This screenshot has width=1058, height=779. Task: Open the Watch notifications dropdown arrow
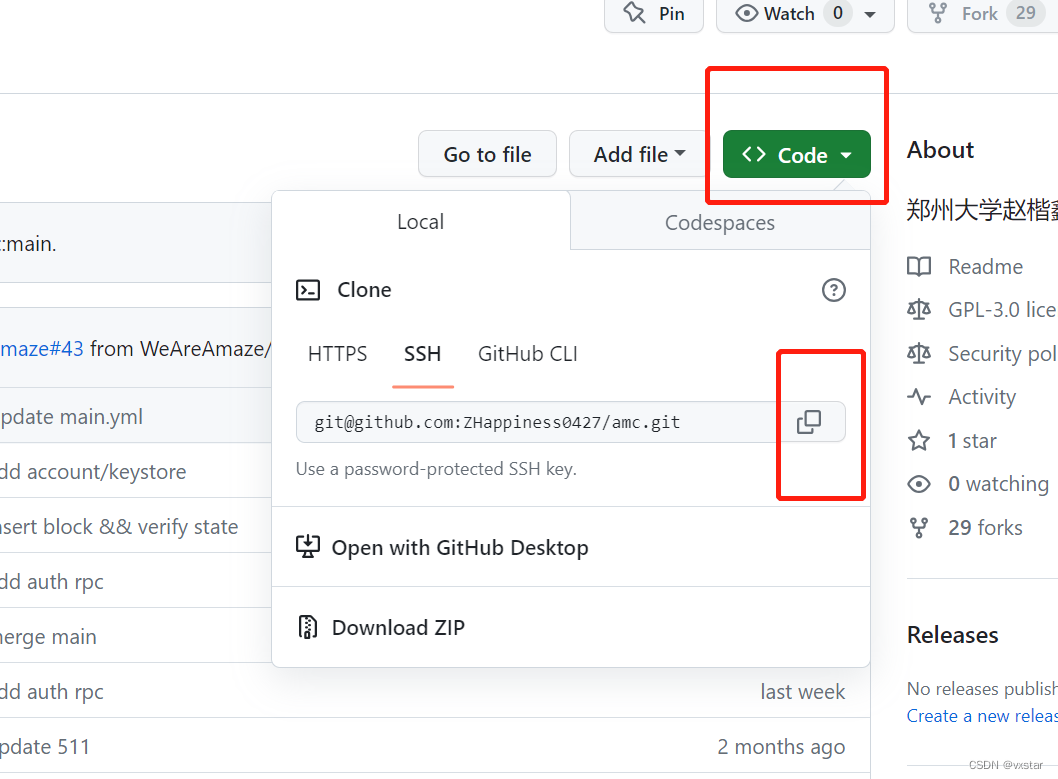click(870, 14)
